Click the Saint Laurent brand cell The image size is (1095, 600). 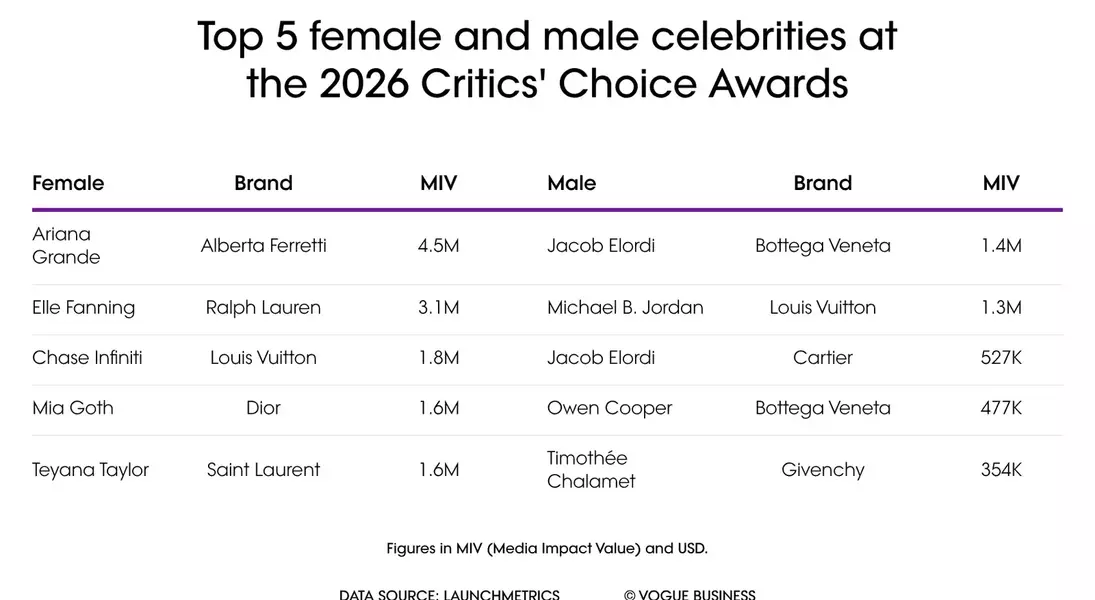[x=263, y=470]
